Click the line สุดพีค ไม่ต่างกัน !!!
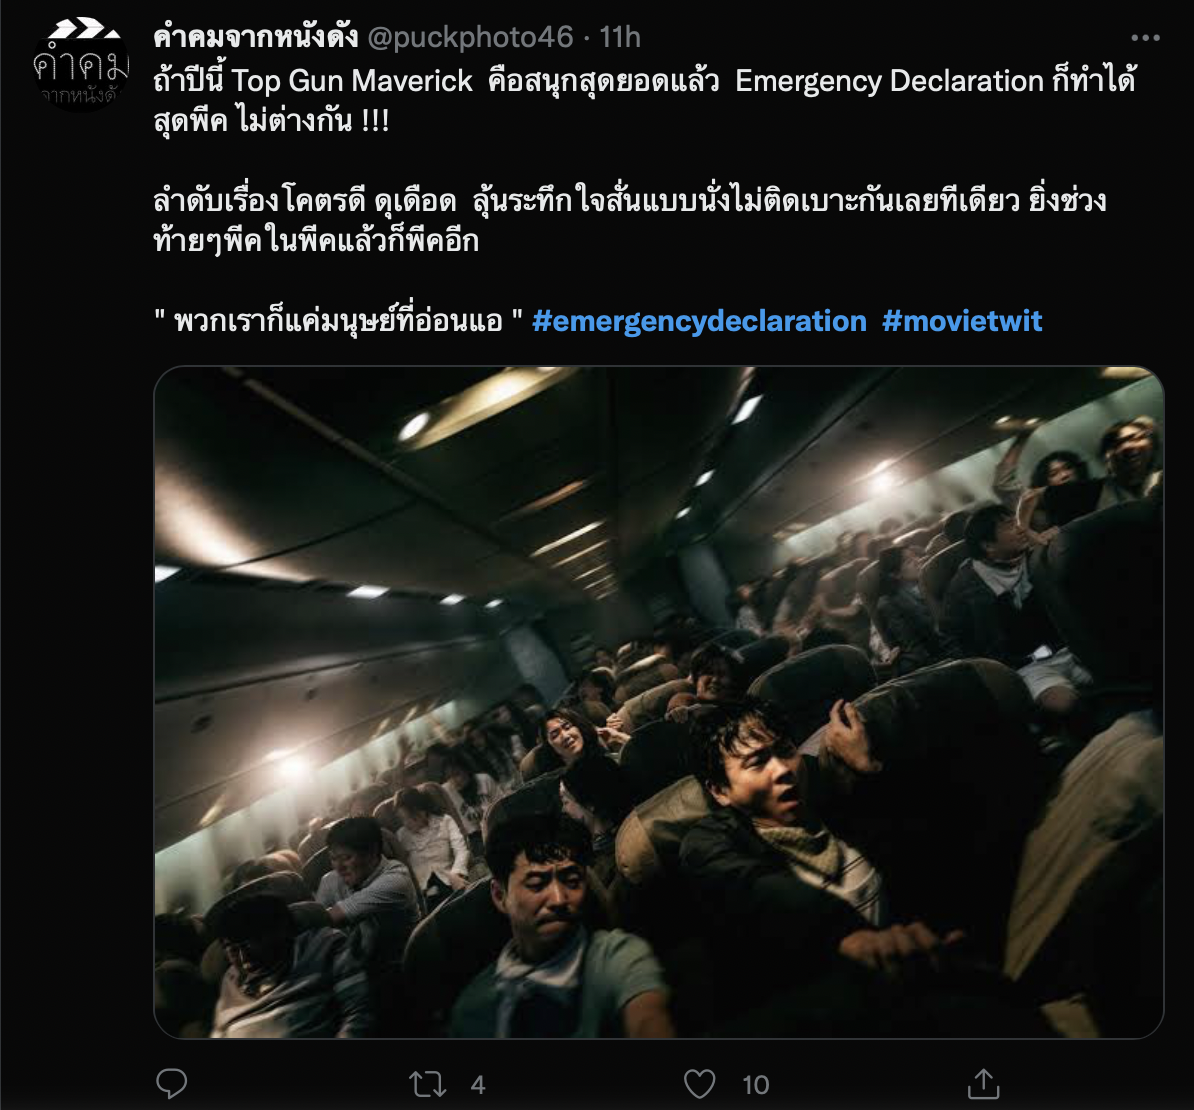The height and width of the screenshot is (1110, 1194). tap(271, 121)
